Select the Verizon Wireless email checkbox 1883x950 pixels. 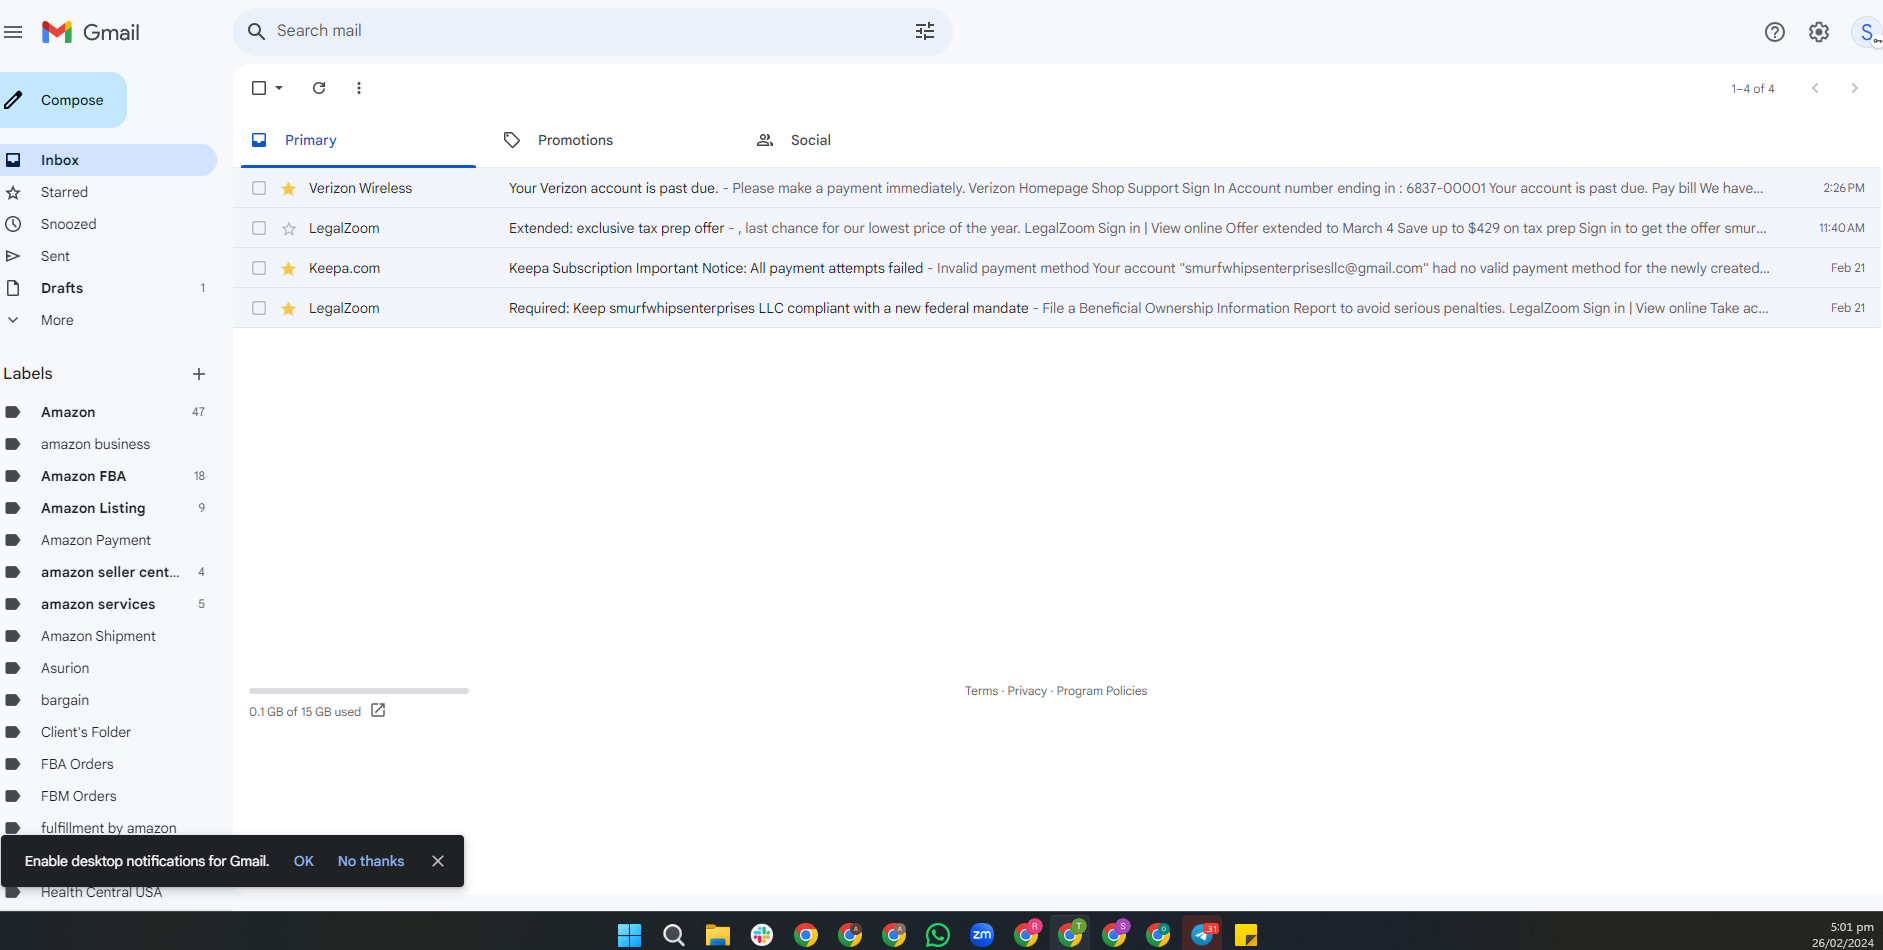pos(259,188)
